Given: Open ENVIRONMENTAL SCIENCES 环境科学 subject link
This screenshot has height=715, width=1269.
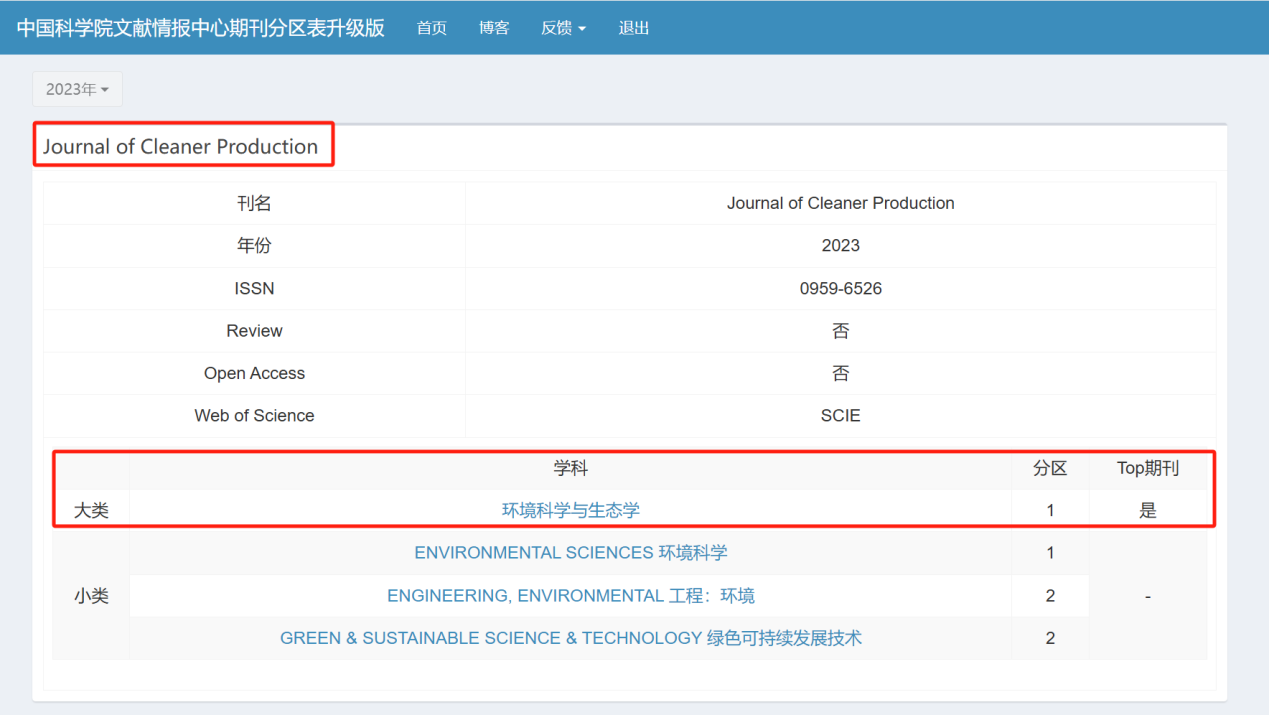Looking at the screenshot, I should 570,553.
